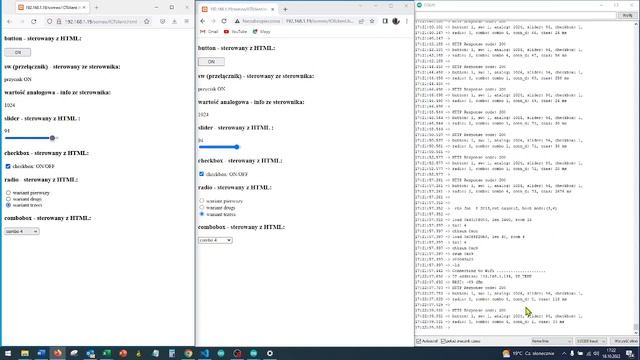Toggle checkbox ON/OFF in Chrome page

(x=201, y=174)
